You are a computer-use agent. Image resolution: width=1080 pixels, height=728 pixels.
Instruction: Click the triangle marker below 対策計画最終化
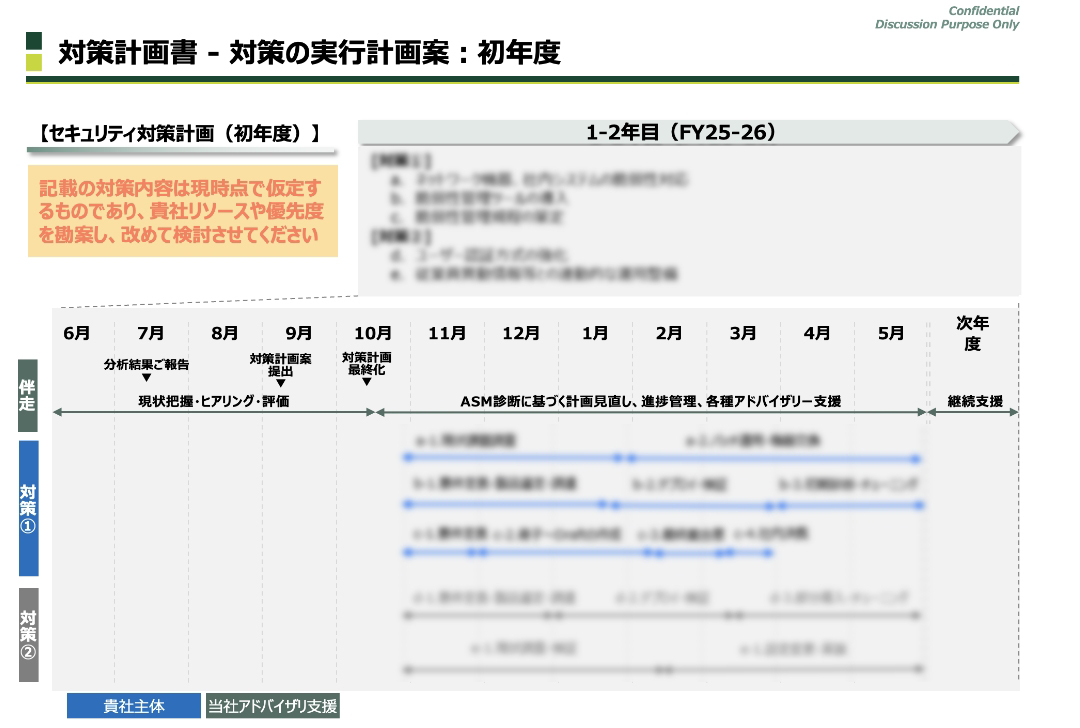click(x=366, y=382)
